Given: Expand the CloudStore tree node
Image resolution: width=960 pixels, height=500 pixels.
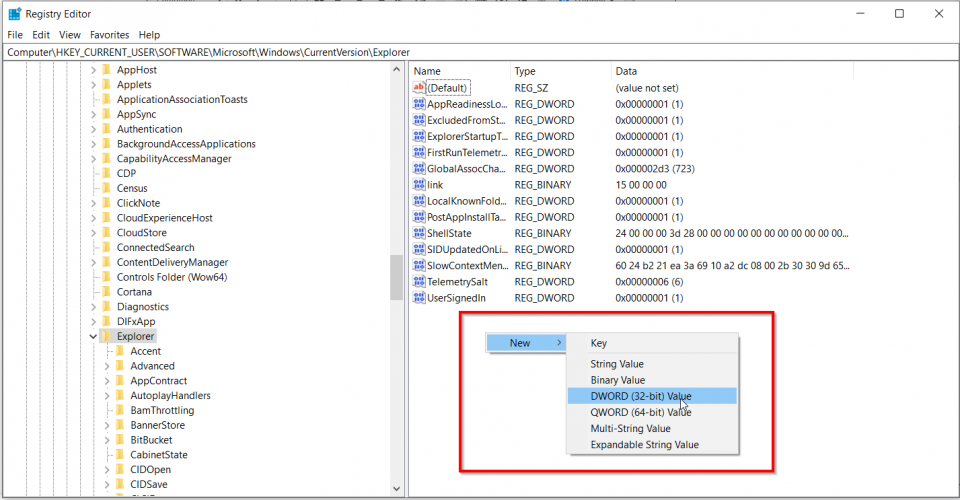Looking at the screenshot, I should pyautogui.click(x=93, y=233).
